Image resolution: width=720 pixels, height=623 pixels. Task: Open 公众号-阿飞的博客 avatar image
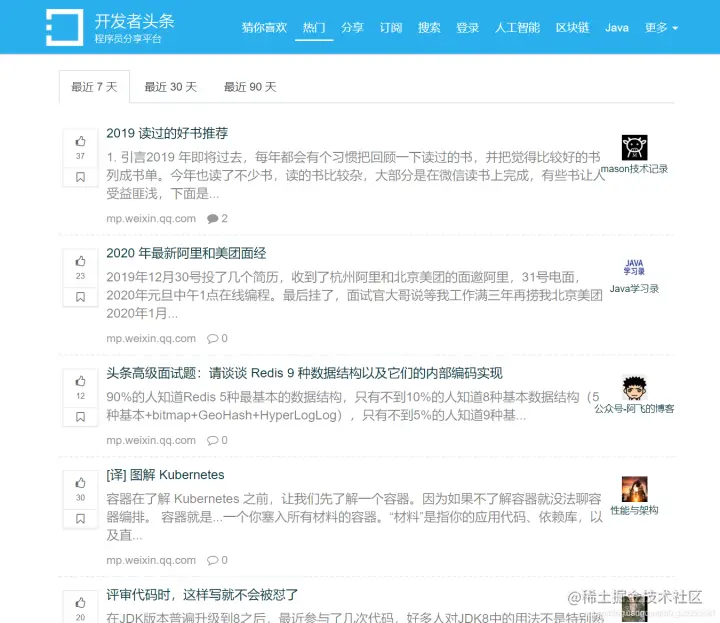click(635, 387)
